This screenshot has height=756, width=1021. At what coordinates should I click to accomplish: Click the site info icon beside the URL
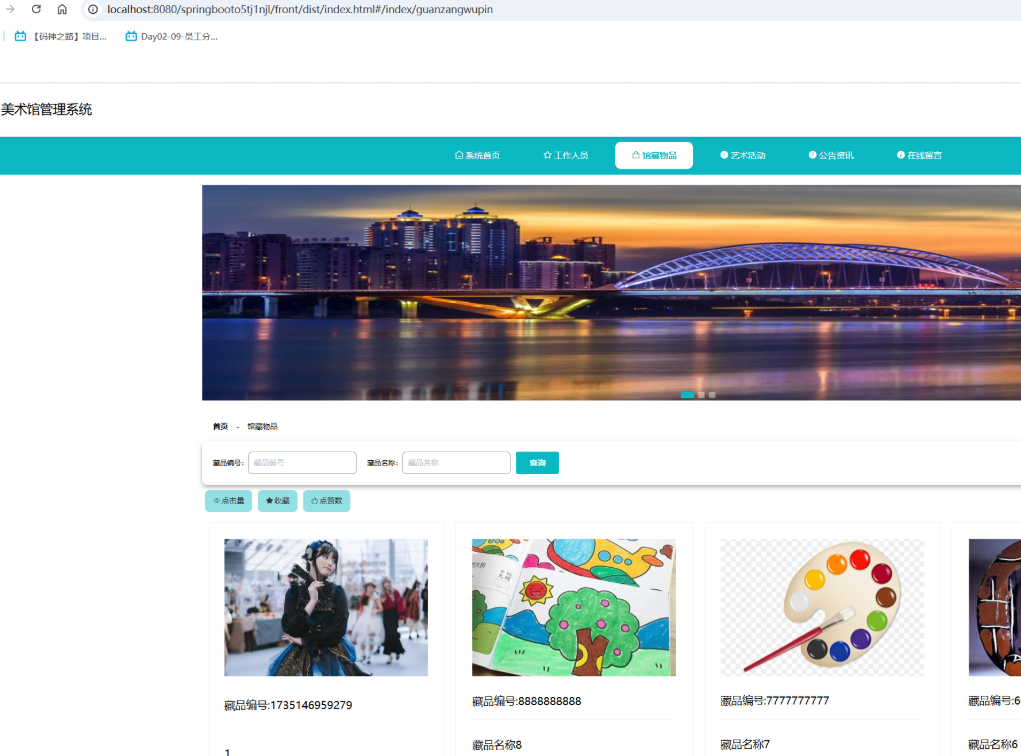[93, 9]
